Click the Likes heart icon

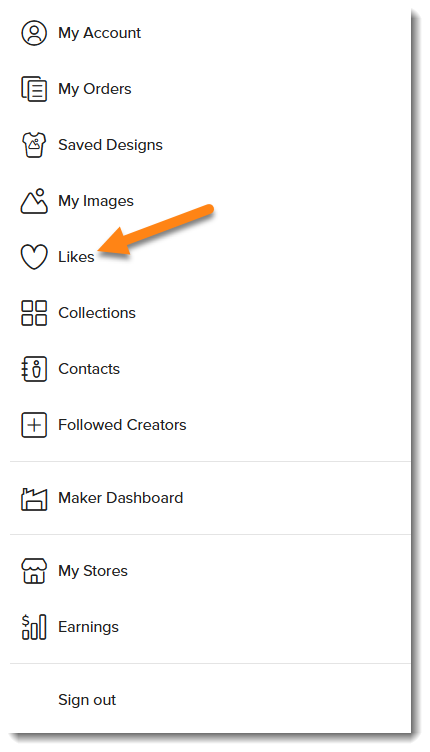click(x=34, y=257)
